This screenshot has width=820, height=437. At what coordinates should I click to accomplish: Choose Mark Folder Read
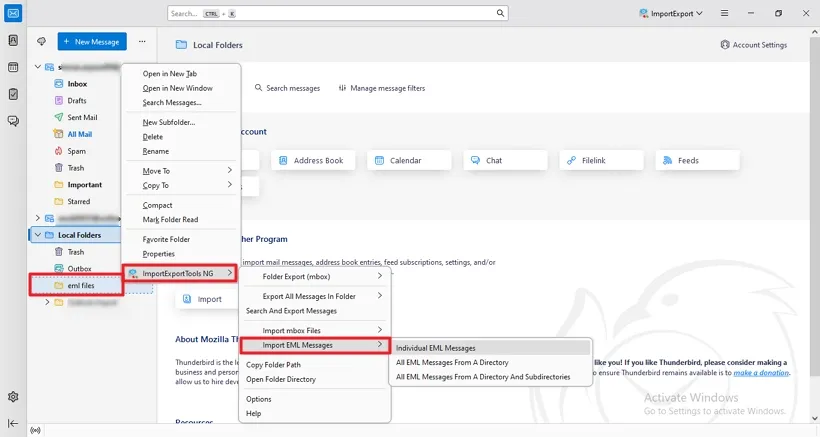181,220
